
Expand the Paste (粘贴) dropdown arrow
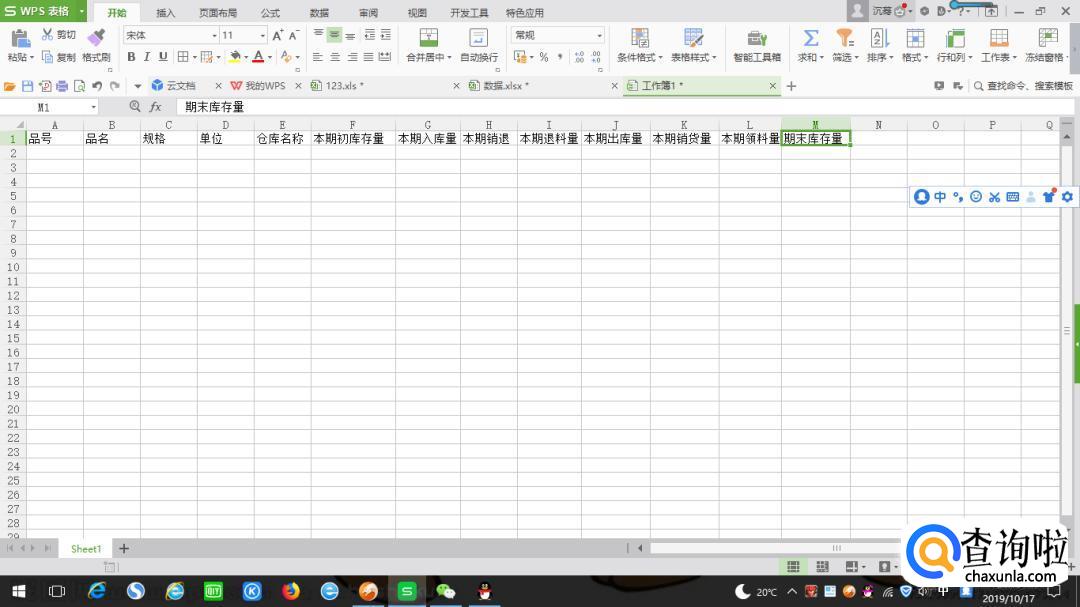tap(31, 58)
